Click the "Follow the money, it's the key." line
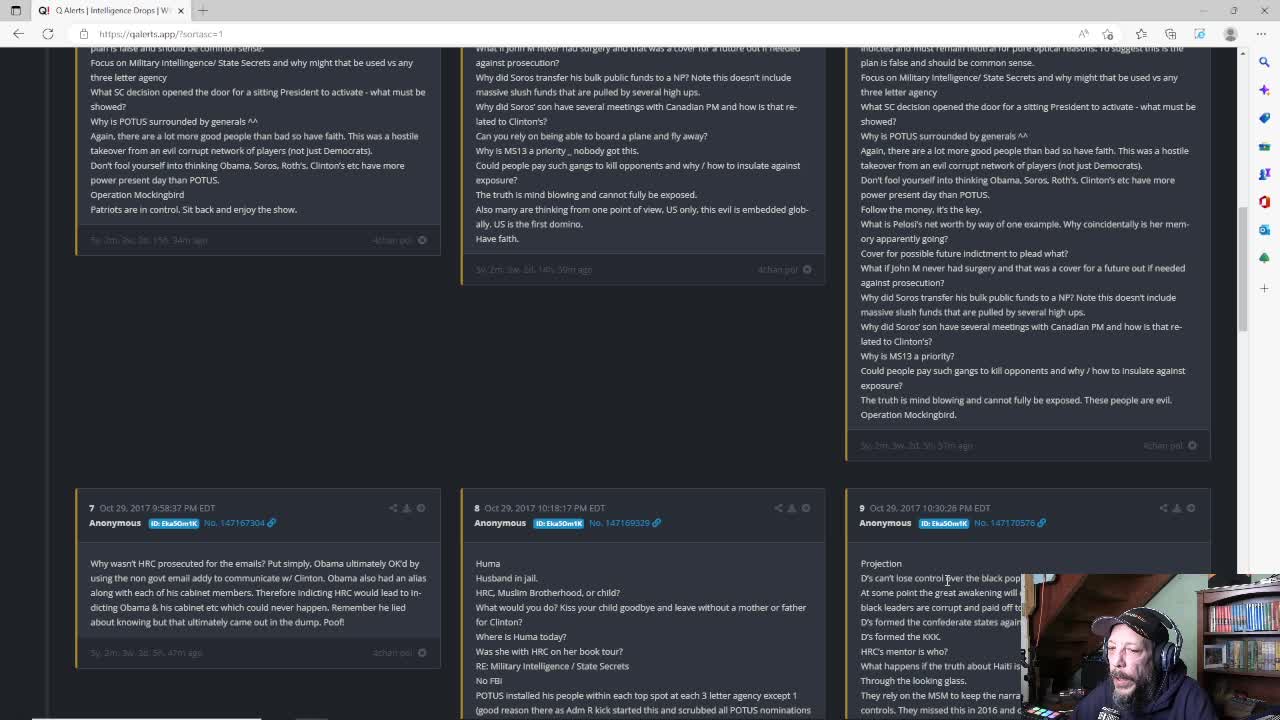This screenshot has height=720, width=1280. click(921, 209)
